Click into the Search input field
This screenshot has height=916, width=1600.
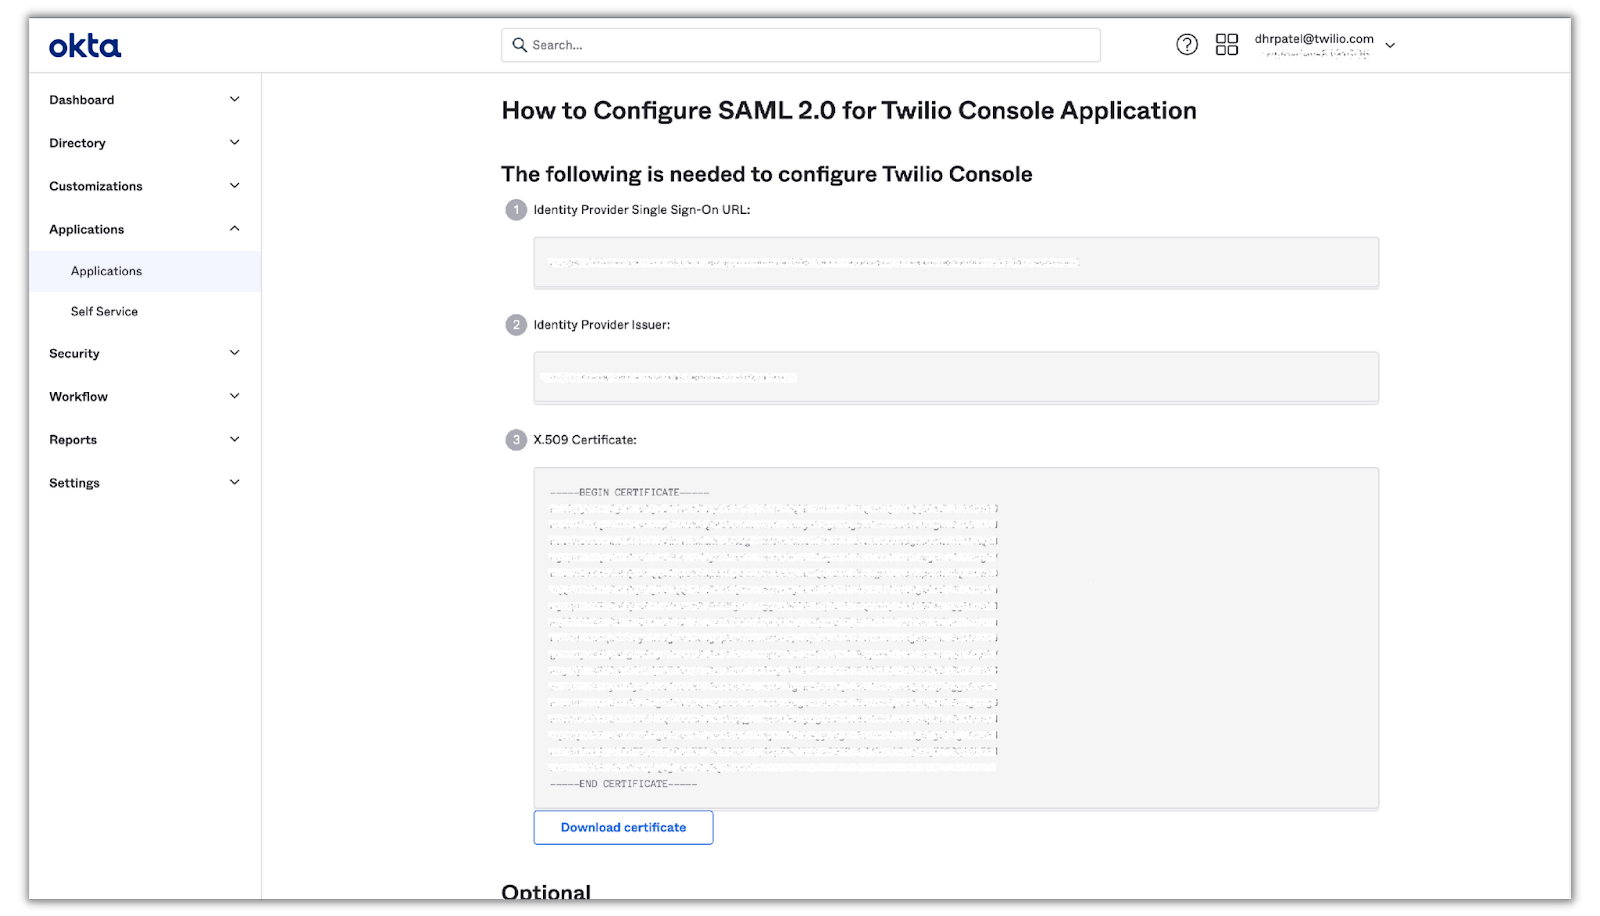point(801,45)
